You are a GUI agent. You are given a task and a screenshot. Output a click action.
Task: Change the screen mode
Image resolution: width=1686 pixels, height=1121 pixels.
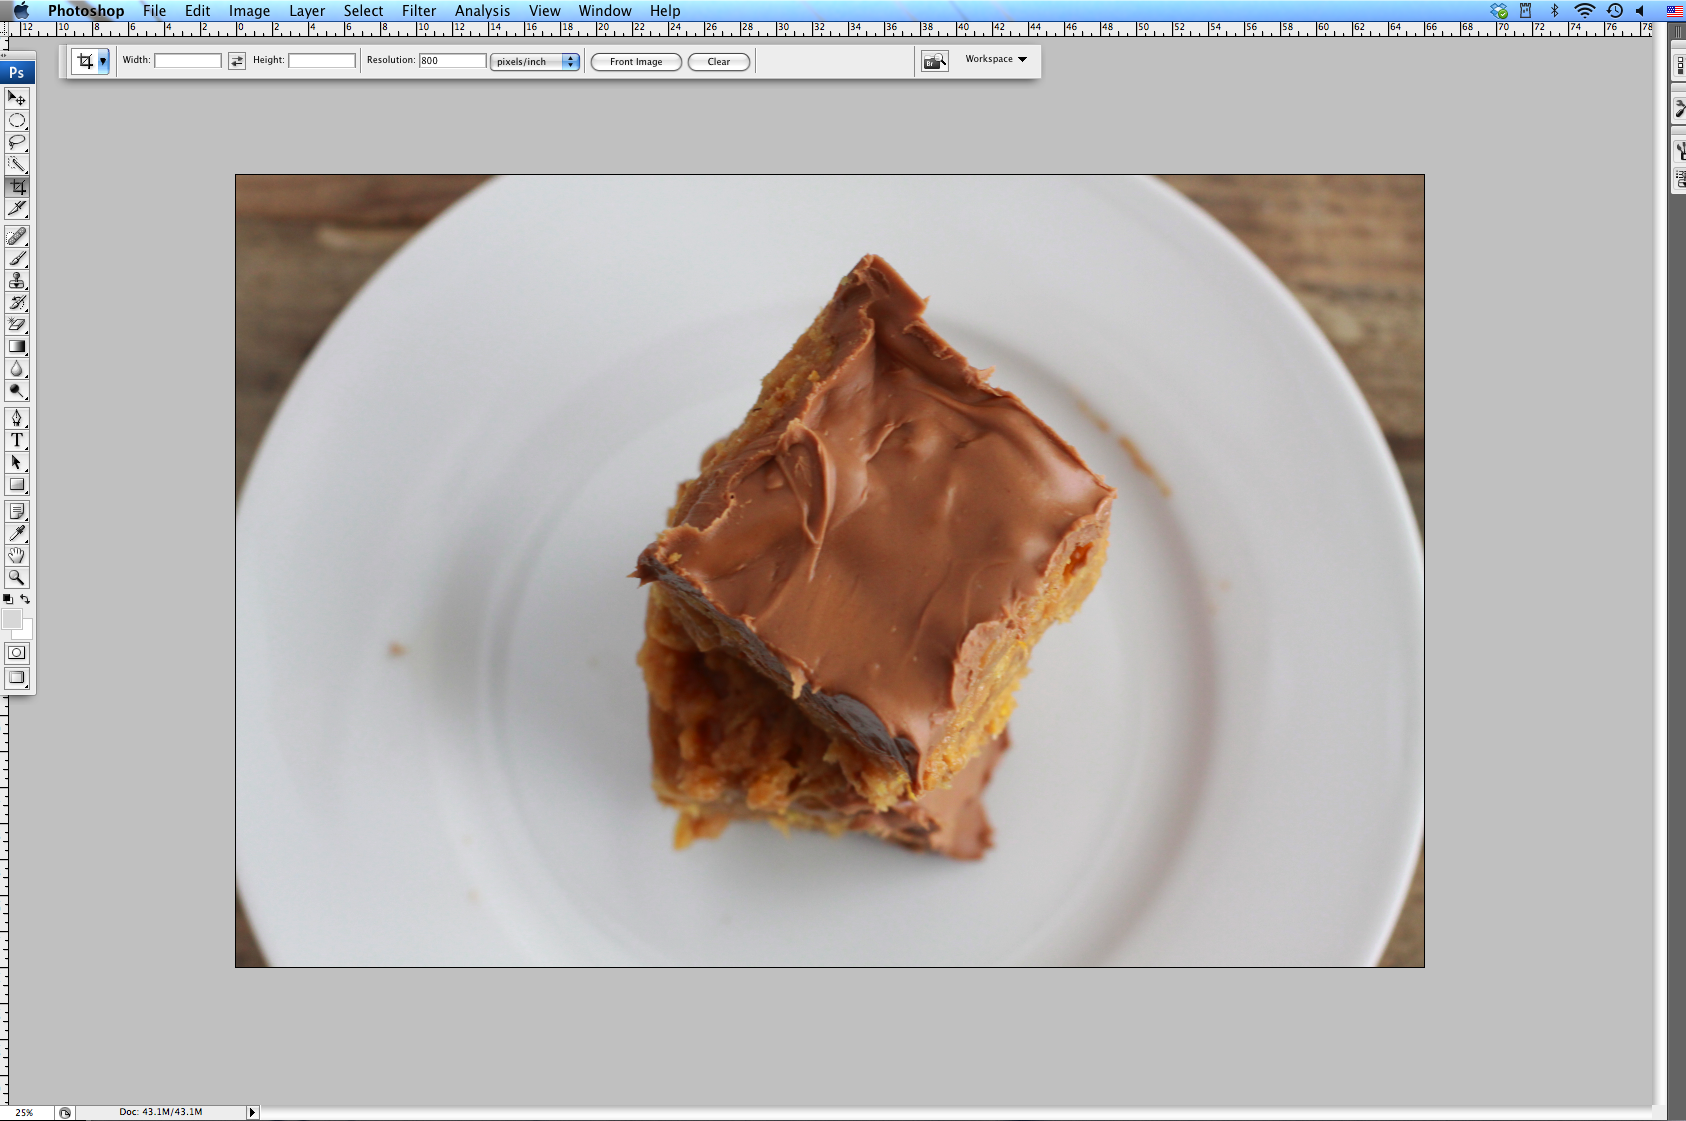point(17,677)
